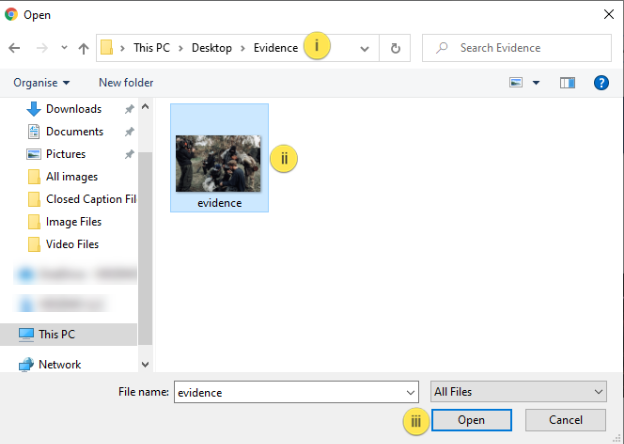Toggle the preview pane icon
This screenshot has height=444, width=624.
point(568,82)
